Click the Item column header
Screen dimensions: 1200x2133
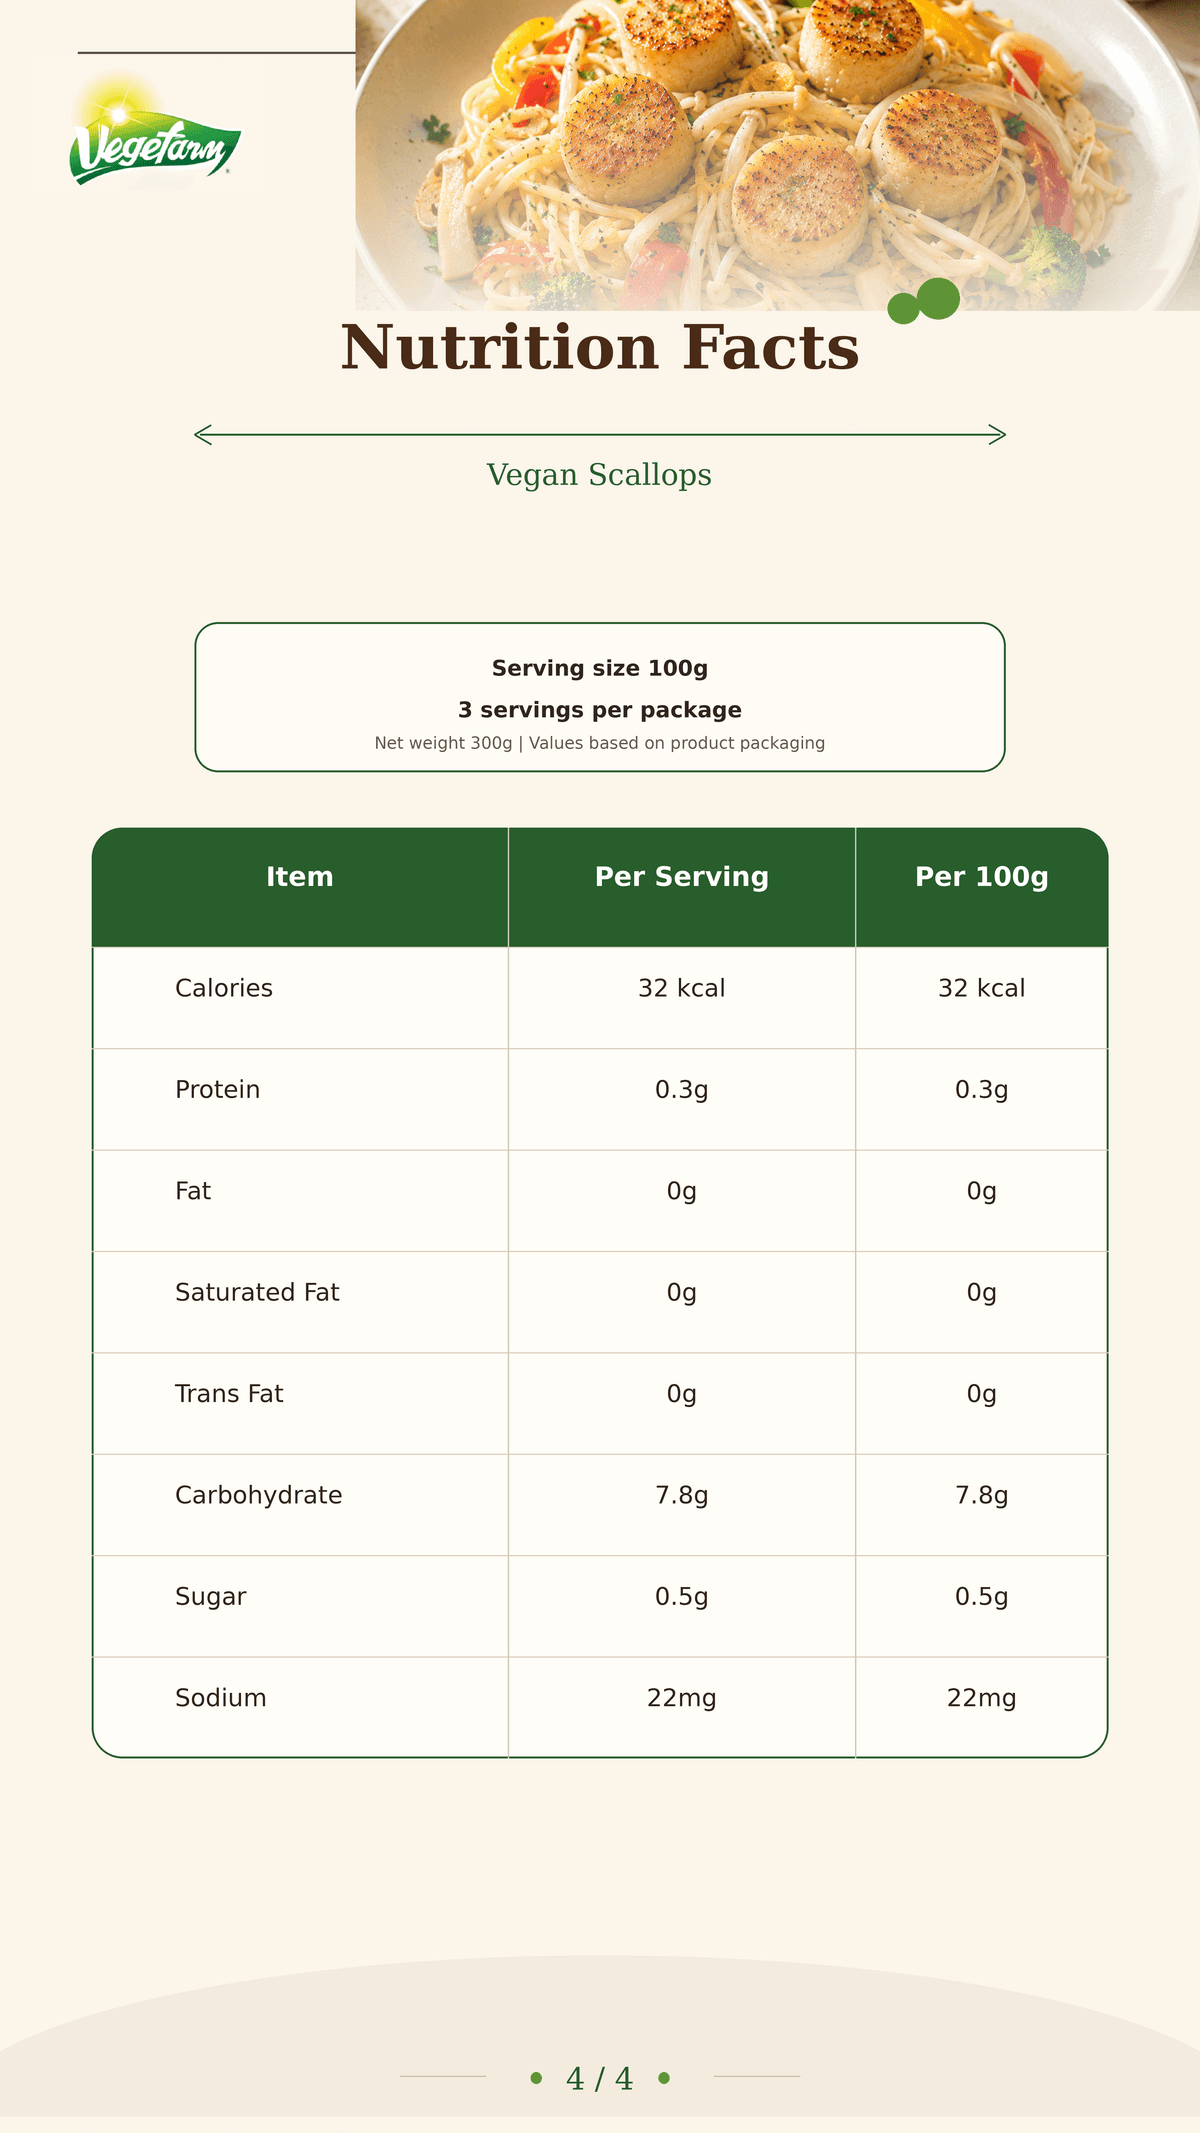[300, 877]
